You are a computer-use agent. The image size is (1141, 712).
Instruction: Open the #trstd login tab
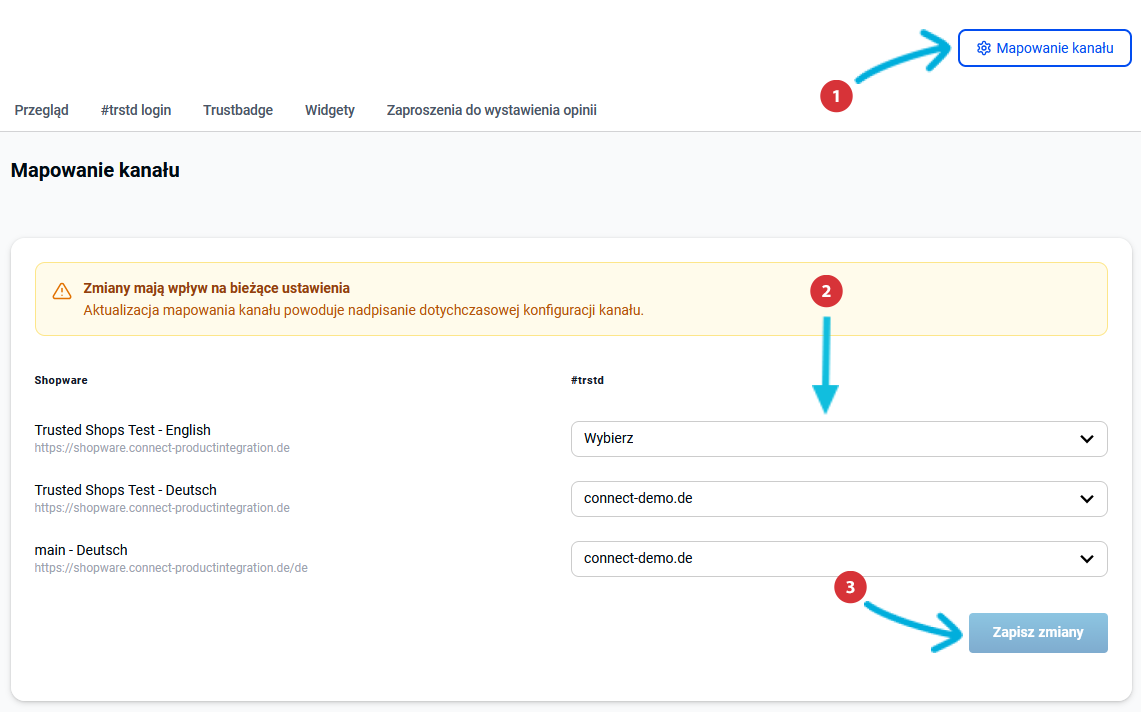(x=136, y=110)
